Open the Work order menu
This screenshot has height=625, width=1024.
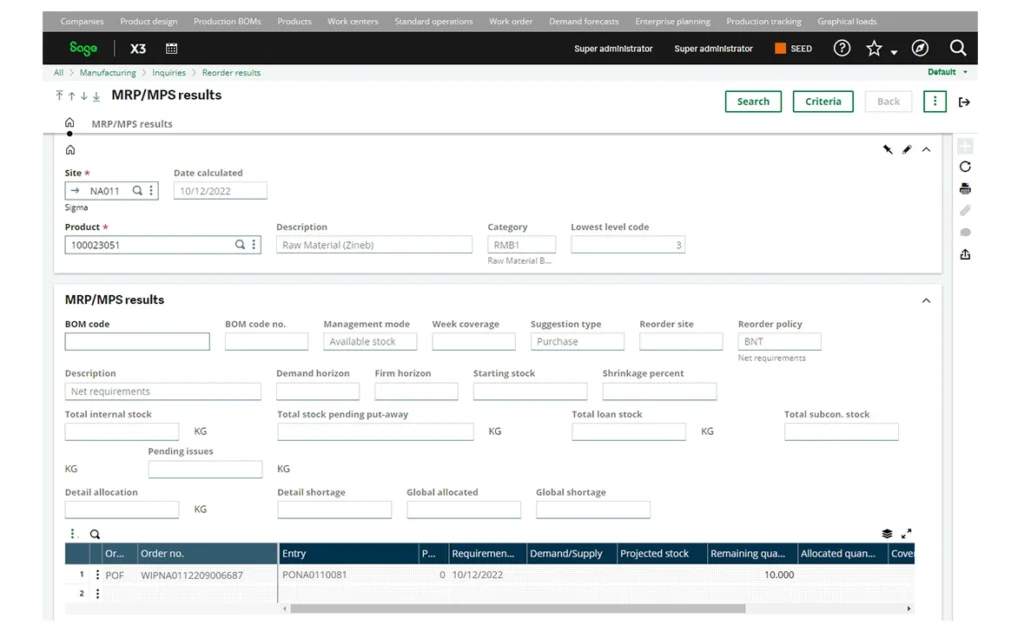click(x=510, y=21)
